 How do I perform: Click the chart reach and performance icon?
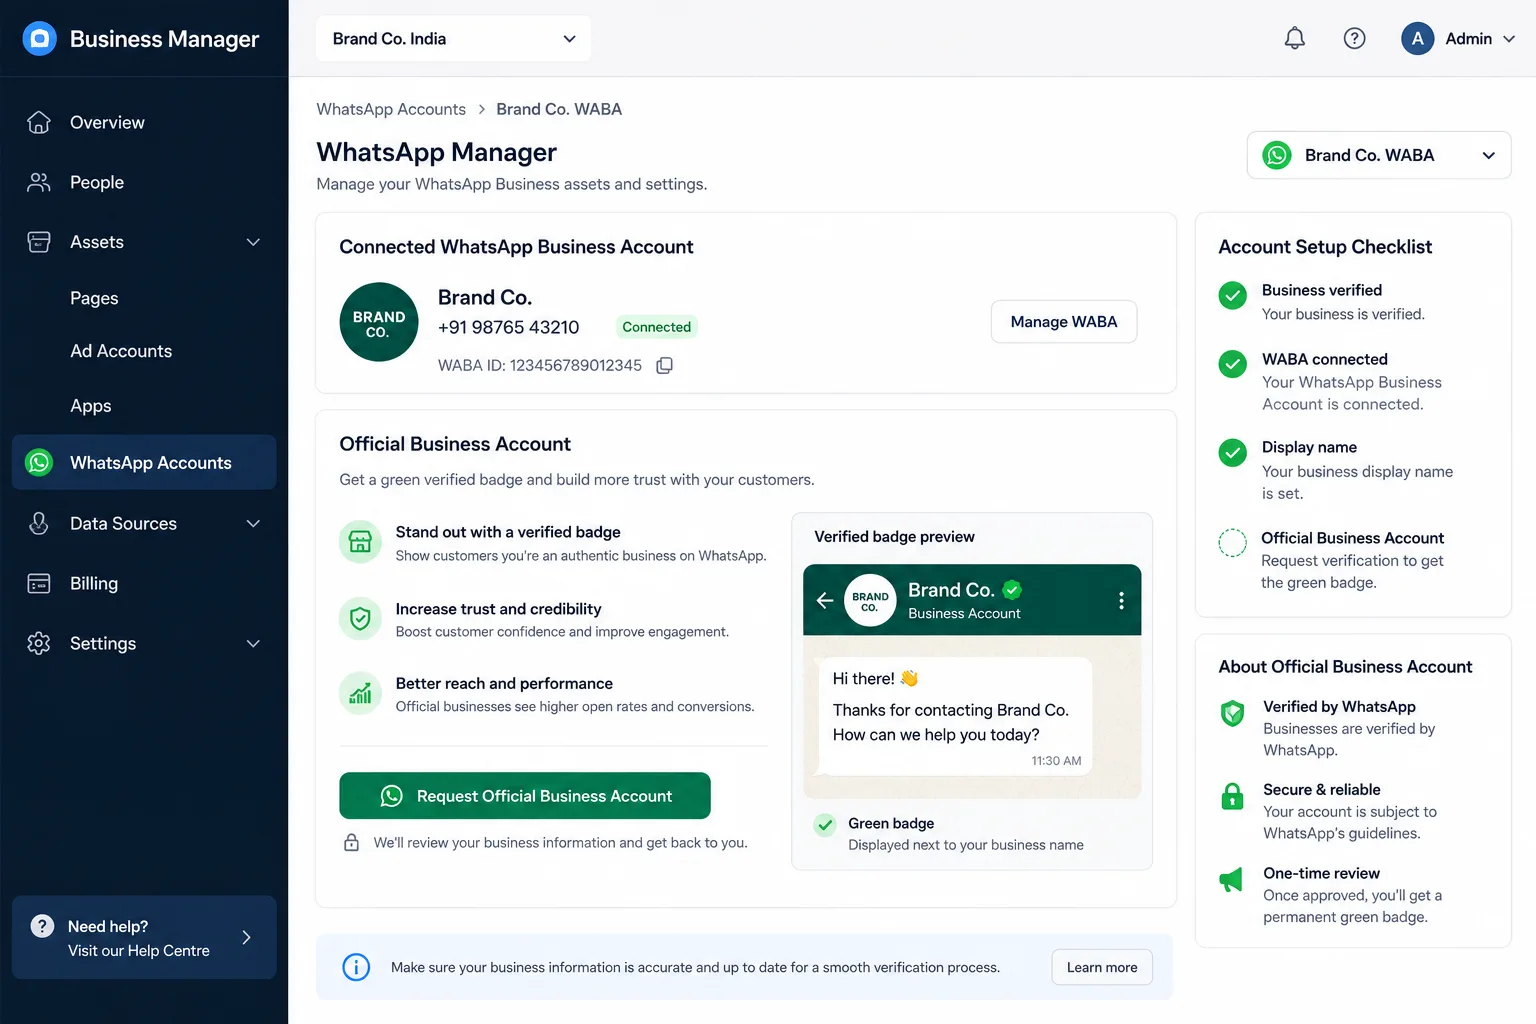pyautogui.click(x=360, y=693)
